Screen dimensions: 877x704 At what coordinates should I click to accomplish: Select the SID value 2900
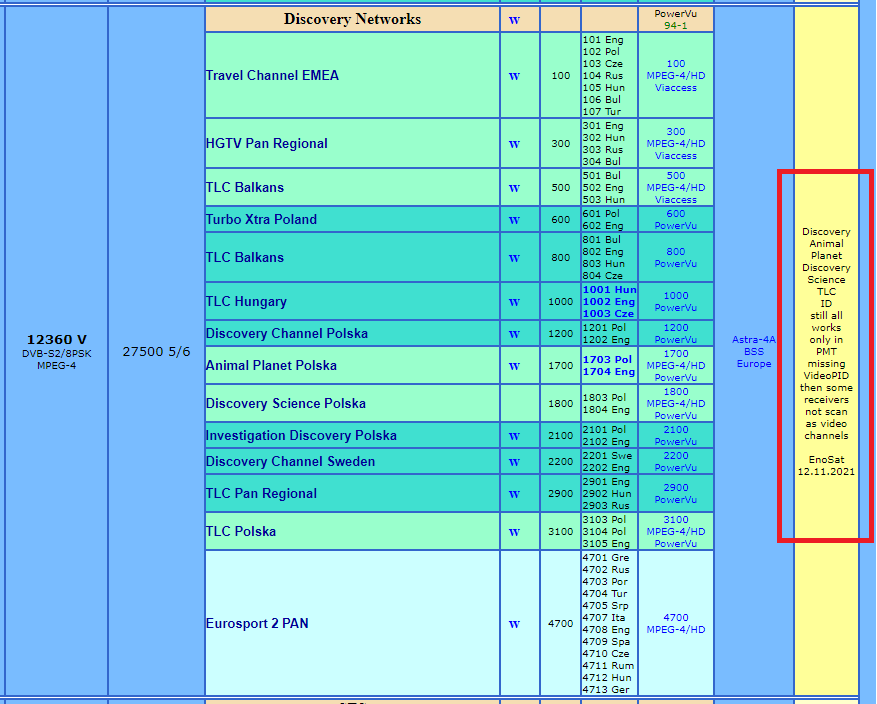[x=560, y=493]
